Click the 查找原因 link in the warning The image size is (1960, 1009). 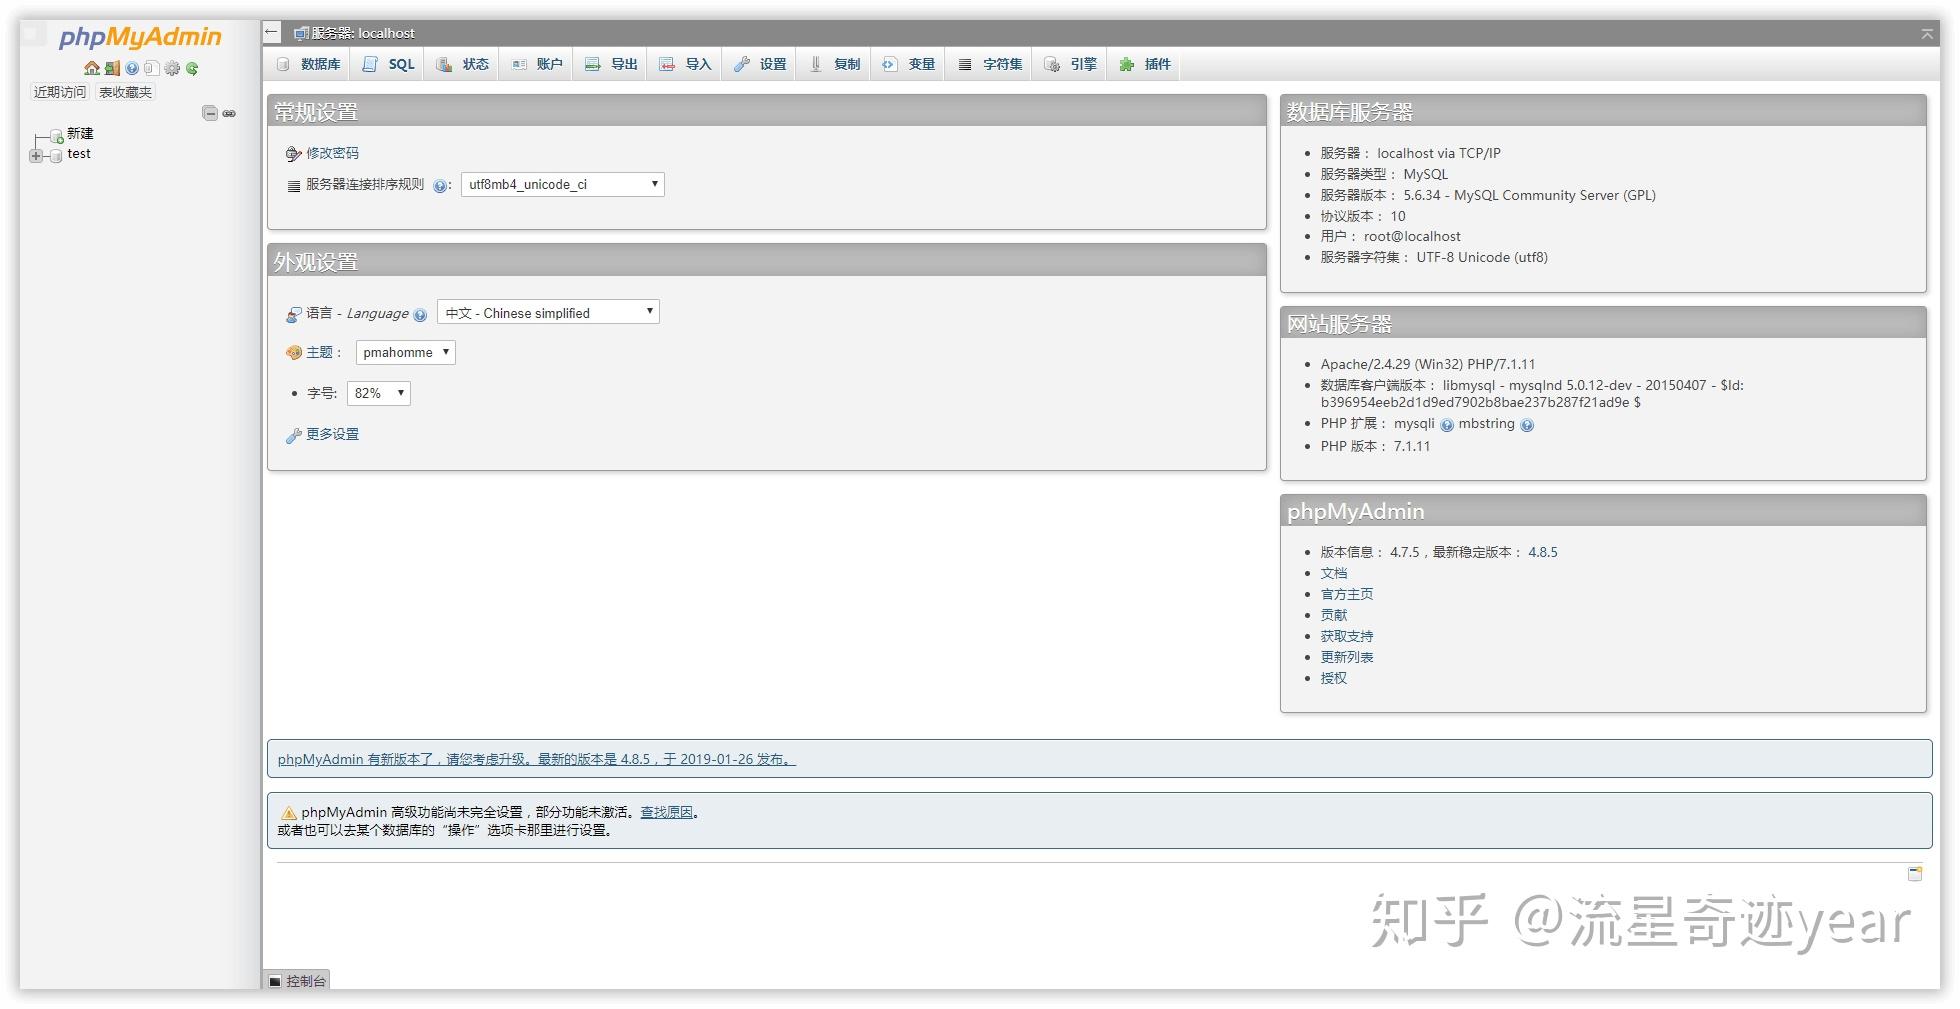668,812
